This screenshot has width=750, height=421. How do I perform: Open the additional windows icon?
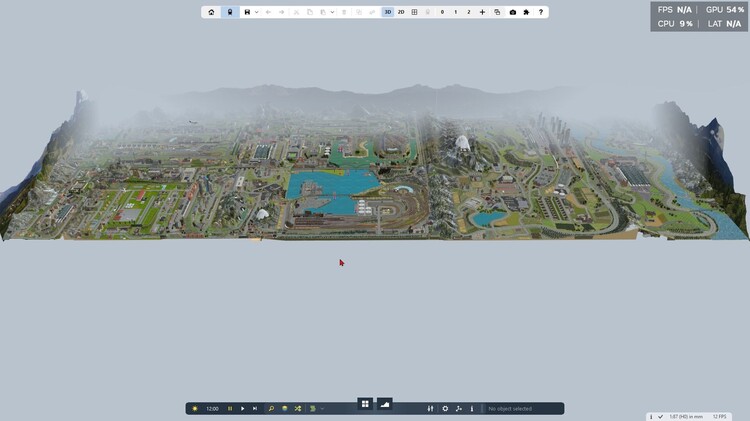coord(497,12)
